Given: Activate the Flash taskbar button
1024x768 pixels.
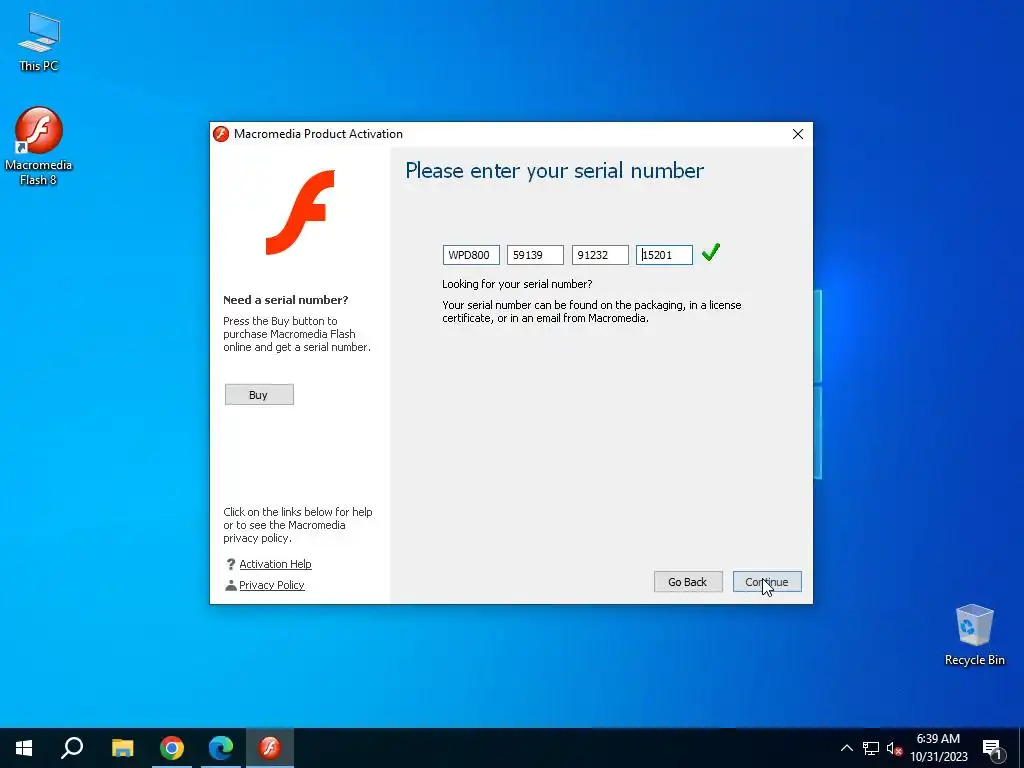Looking at the screenshot, I should coord(270,748).
